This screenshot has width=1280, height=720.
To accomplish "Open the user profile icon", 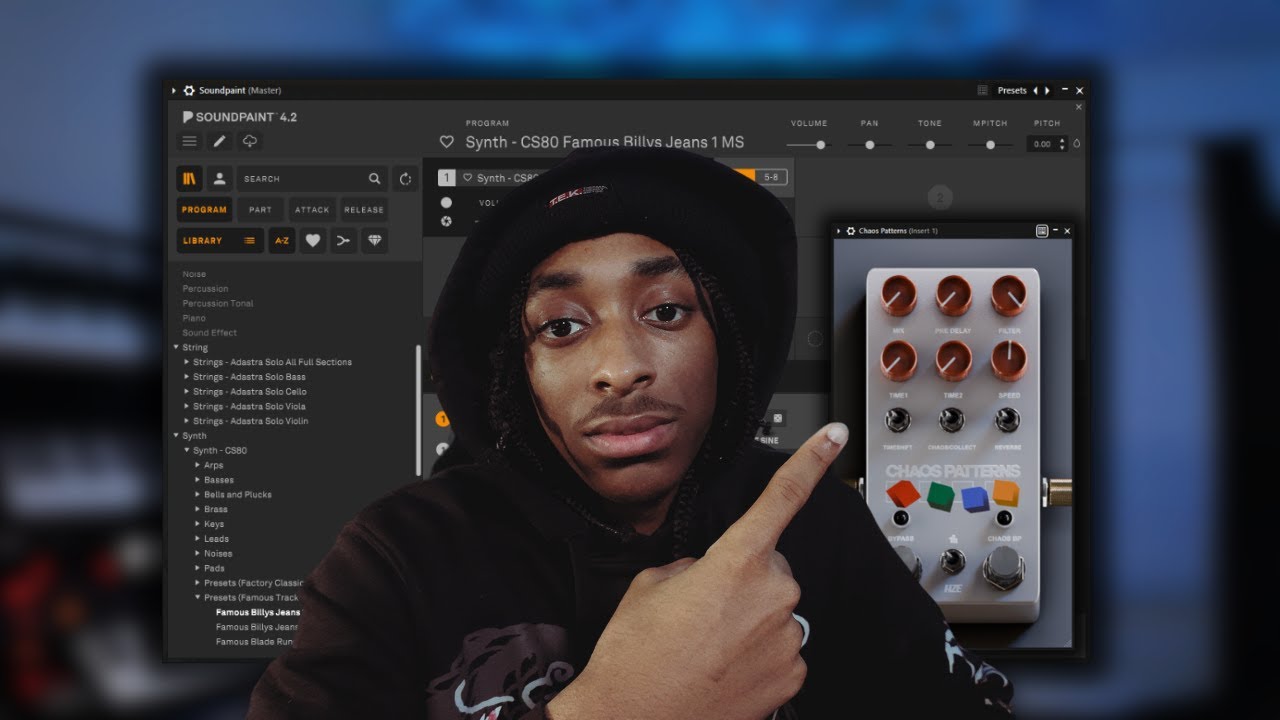I will 220,179.
